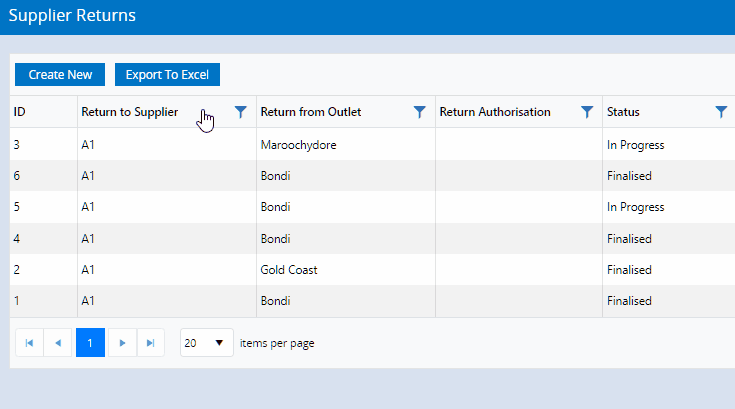Click Bondi outlet in row 1
Screen dimensions: 735x409
click(x=275, y=301)
